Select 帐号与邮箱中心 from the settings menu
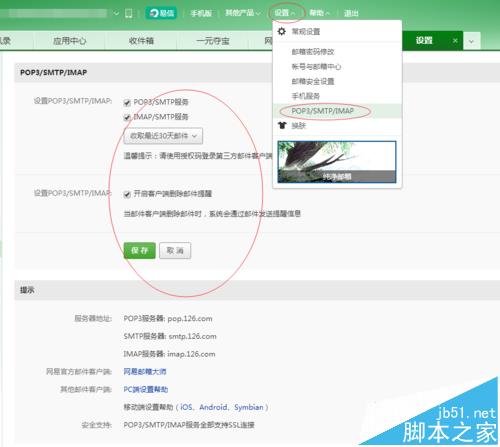This screenshot has height=447, width=500. click(x=316, y=67)
